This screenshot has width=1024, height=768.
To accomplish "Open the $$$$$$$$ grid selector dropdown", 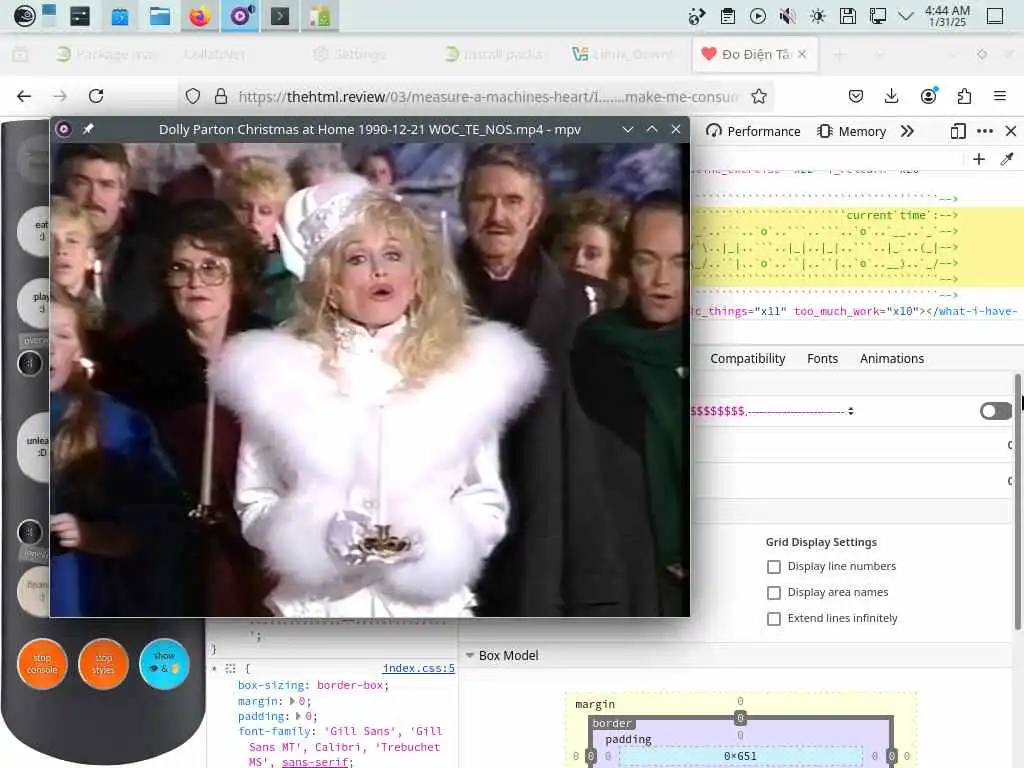I will coord(773,411).
